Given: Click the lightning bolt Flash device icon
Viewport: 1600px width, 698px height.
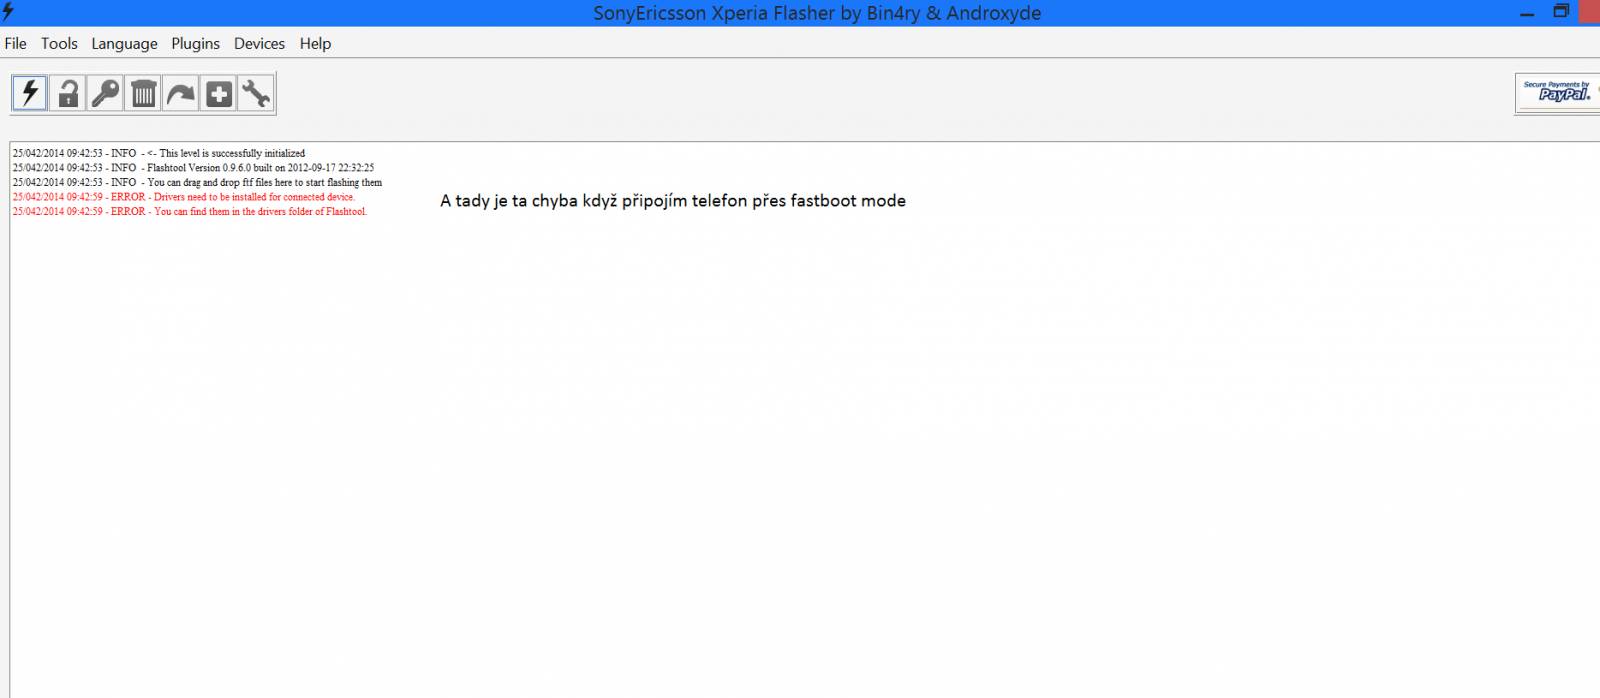Looking at the screenshot, I should (30, 93).
